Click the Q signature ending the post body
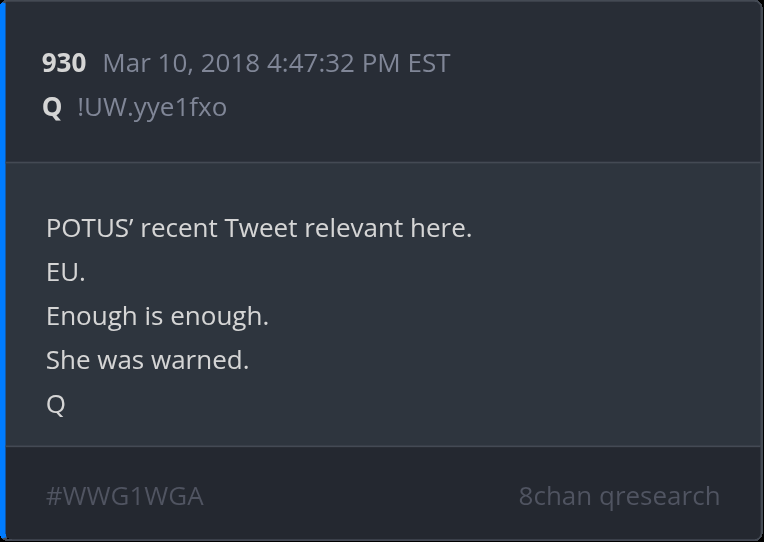Screen dimensions: 764x542 56,404
